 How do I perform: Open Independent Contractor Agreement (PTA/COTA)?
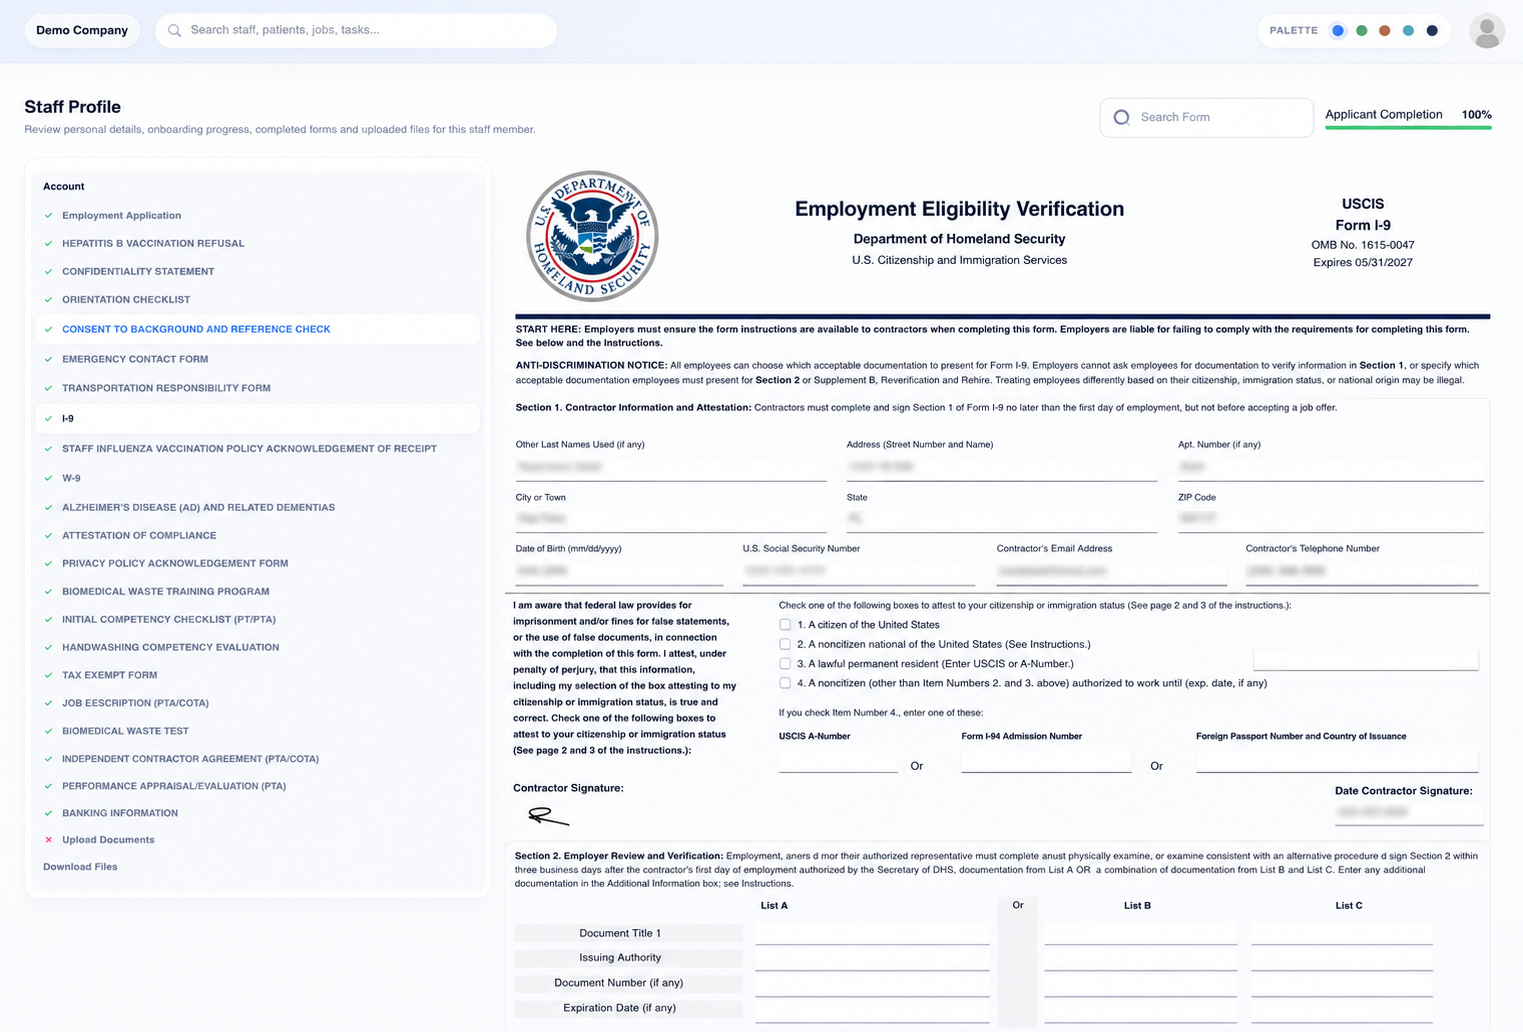[190, 759]
